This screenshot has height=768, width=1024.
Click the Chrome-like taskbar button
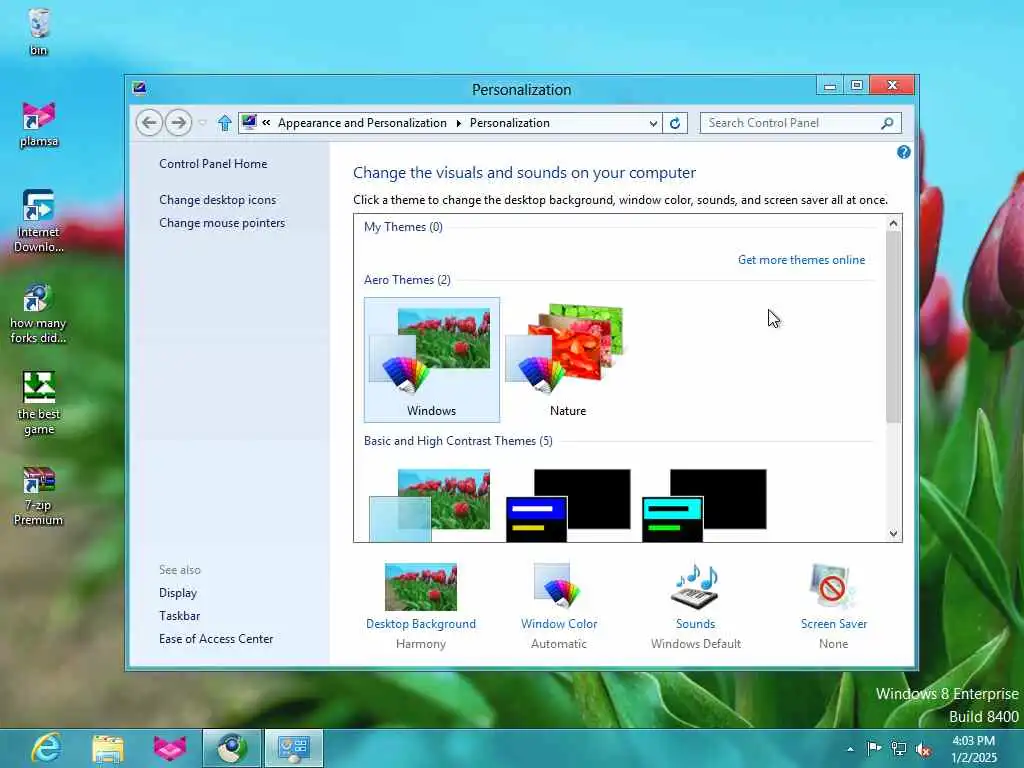[232, 748]
